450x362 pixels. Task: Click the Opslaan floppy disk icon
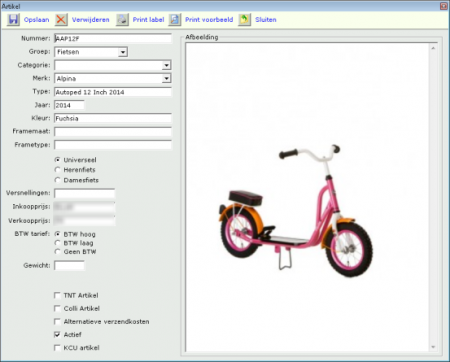(x=13, y=20)
